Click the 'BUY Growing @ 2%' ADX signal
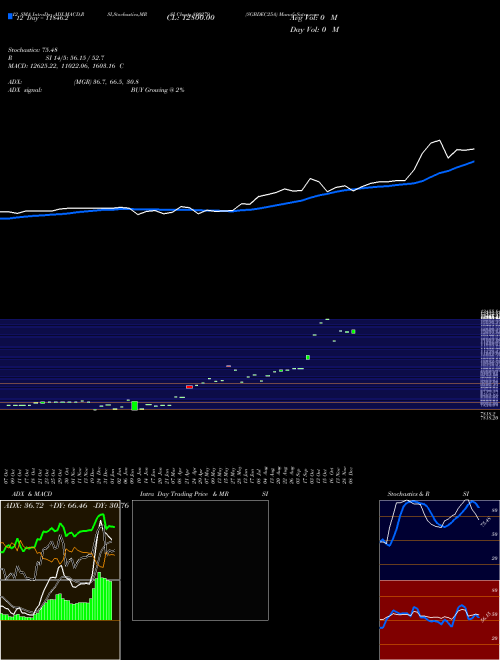This screenshot has height=660, width=500. click(157, 90)
